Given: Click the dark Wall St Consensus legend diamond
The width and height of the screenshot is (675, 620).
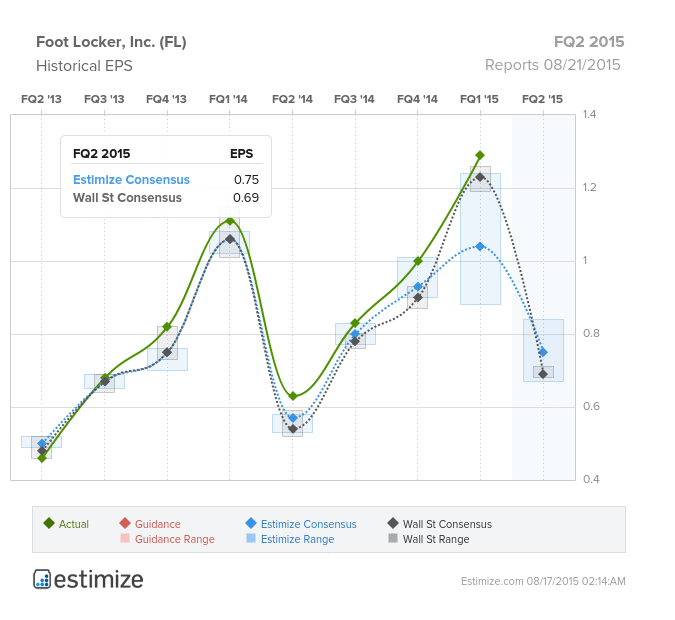Looking at the screenshot, I should [x=393, y=523].
